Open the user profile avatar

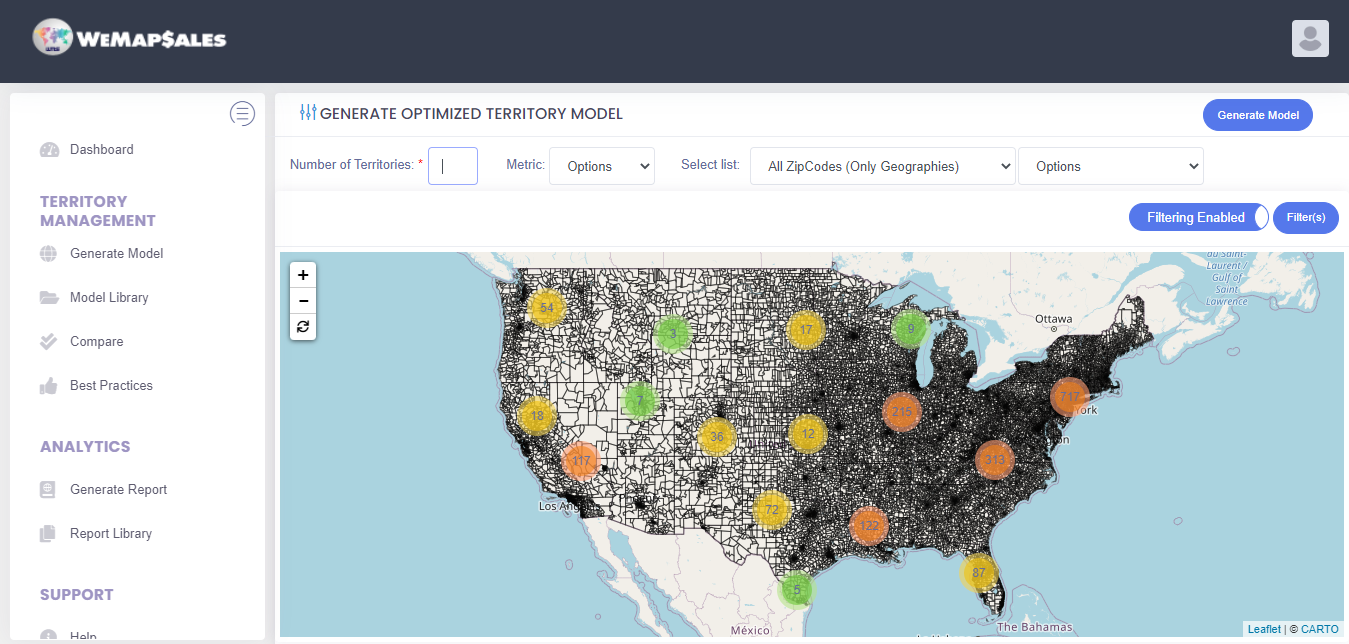[1310, 38]
